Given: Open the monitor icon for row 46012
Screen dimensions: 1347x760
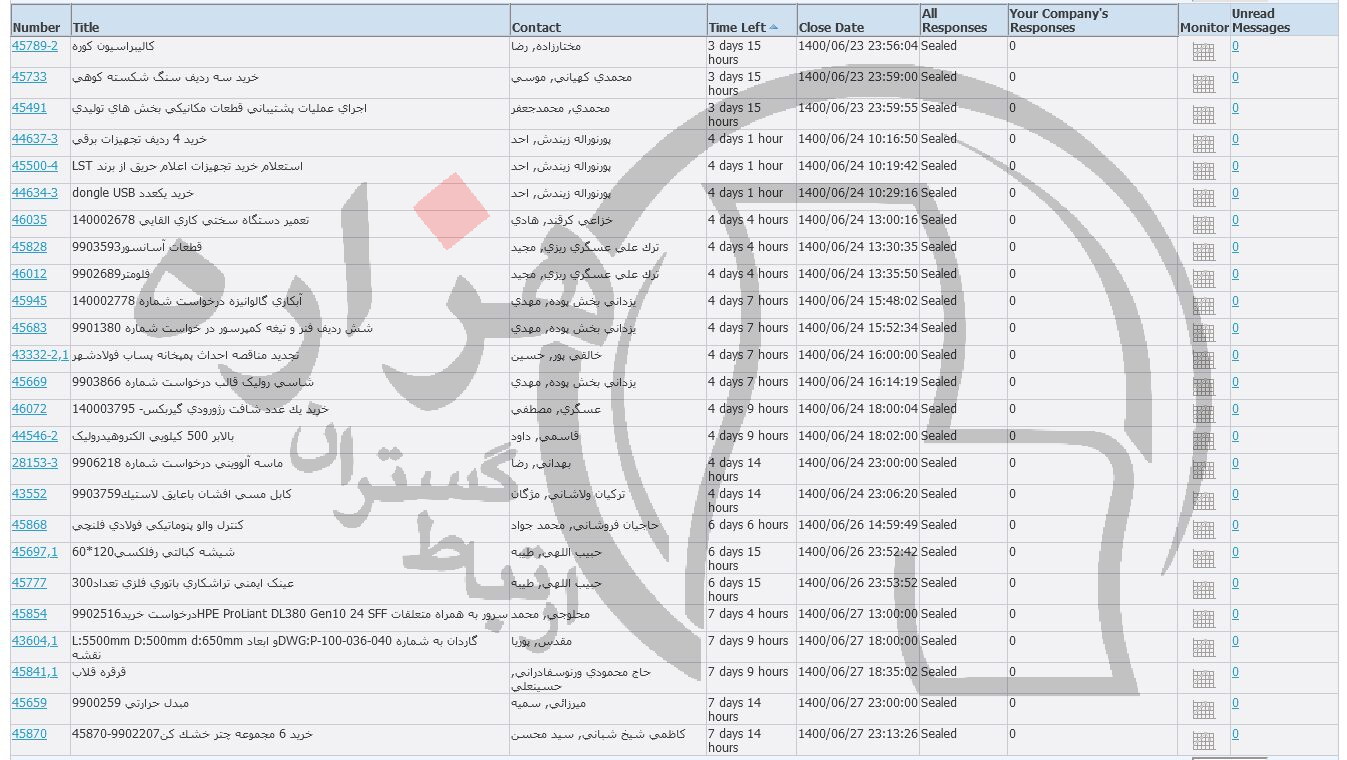Looking at the screenshot, I should tap(1203, 279).
